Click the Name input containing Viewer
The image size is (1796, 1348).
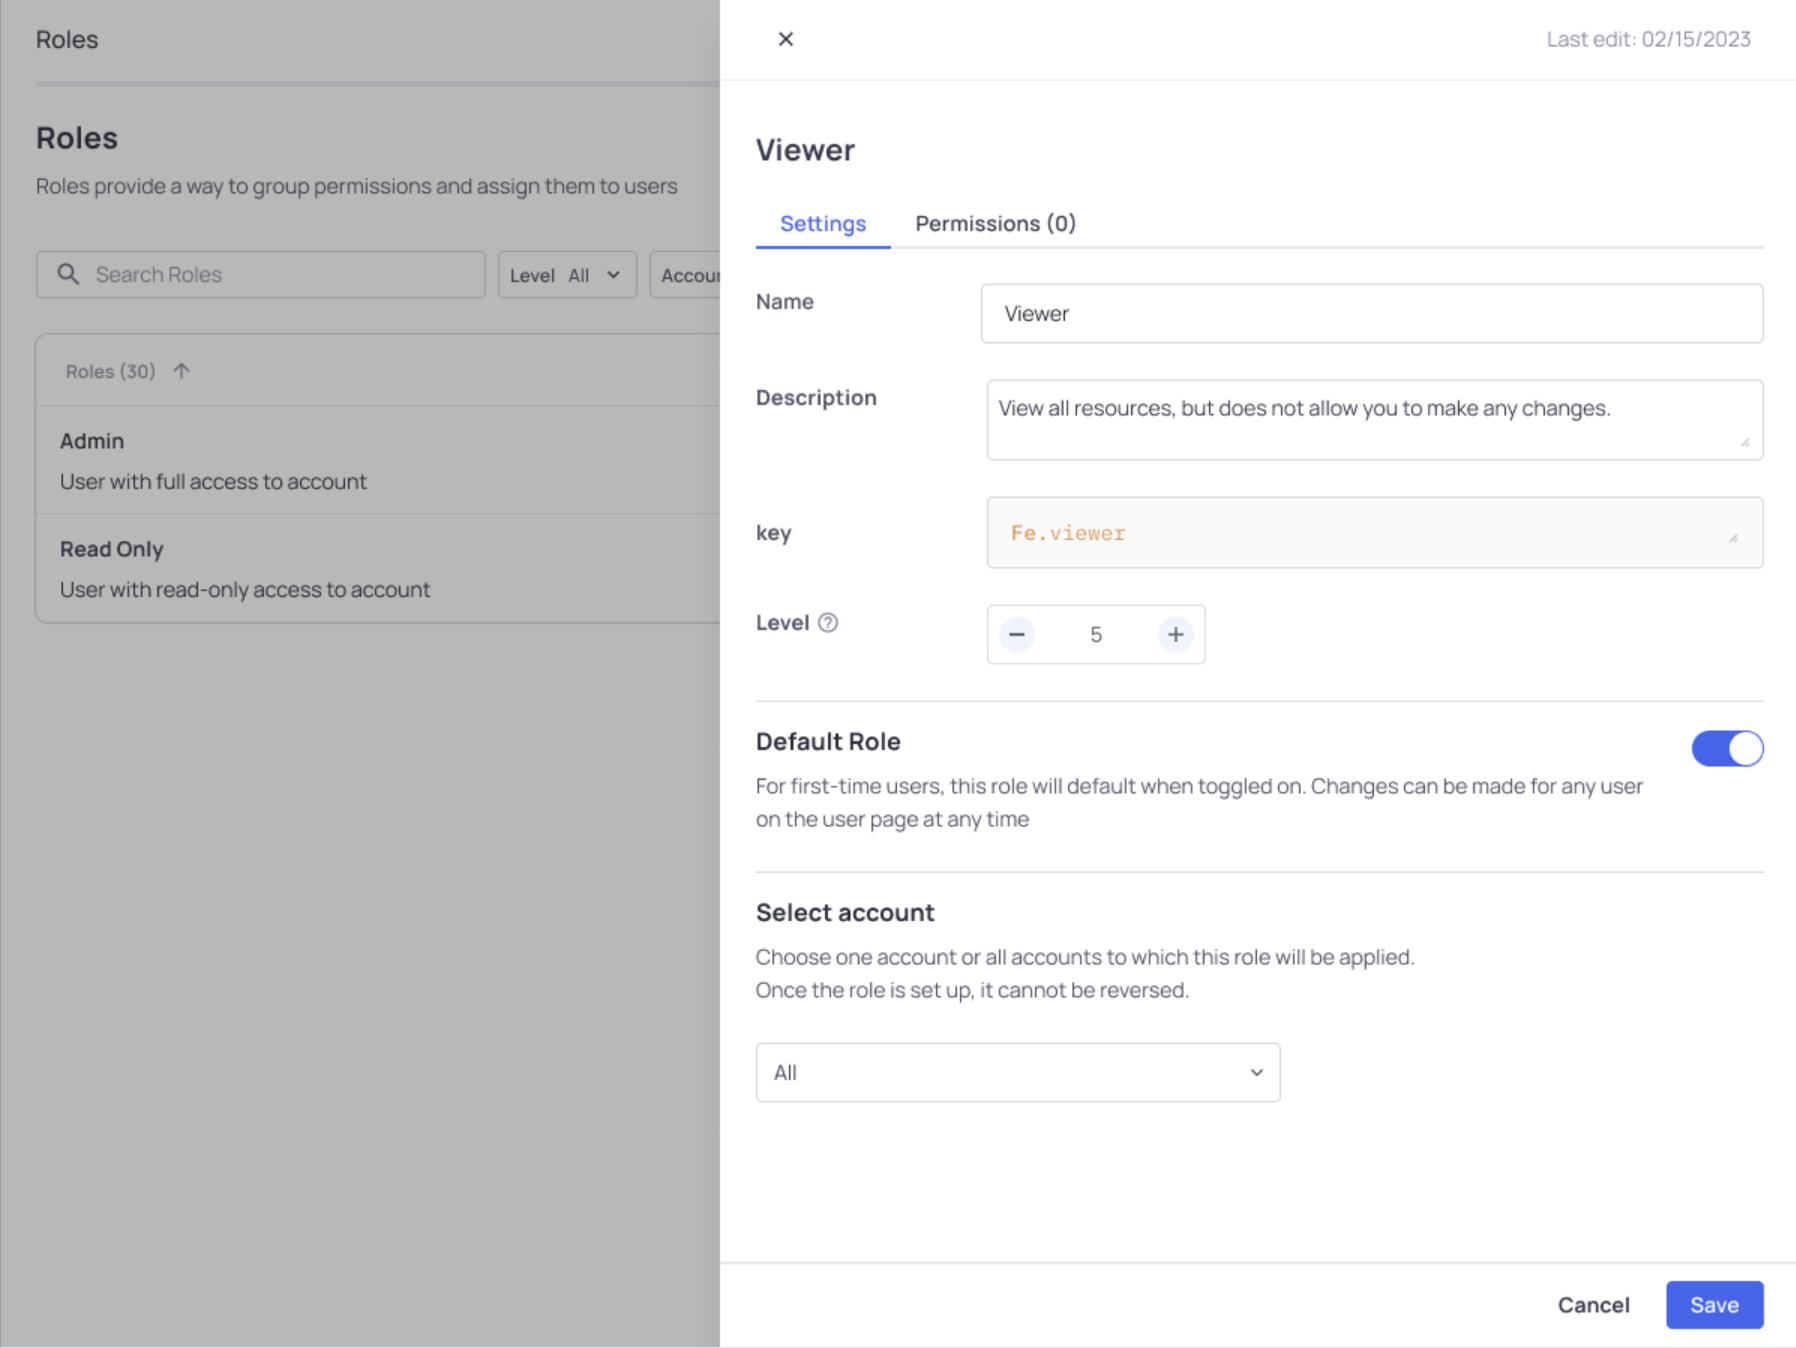(x=1372, y=313)
